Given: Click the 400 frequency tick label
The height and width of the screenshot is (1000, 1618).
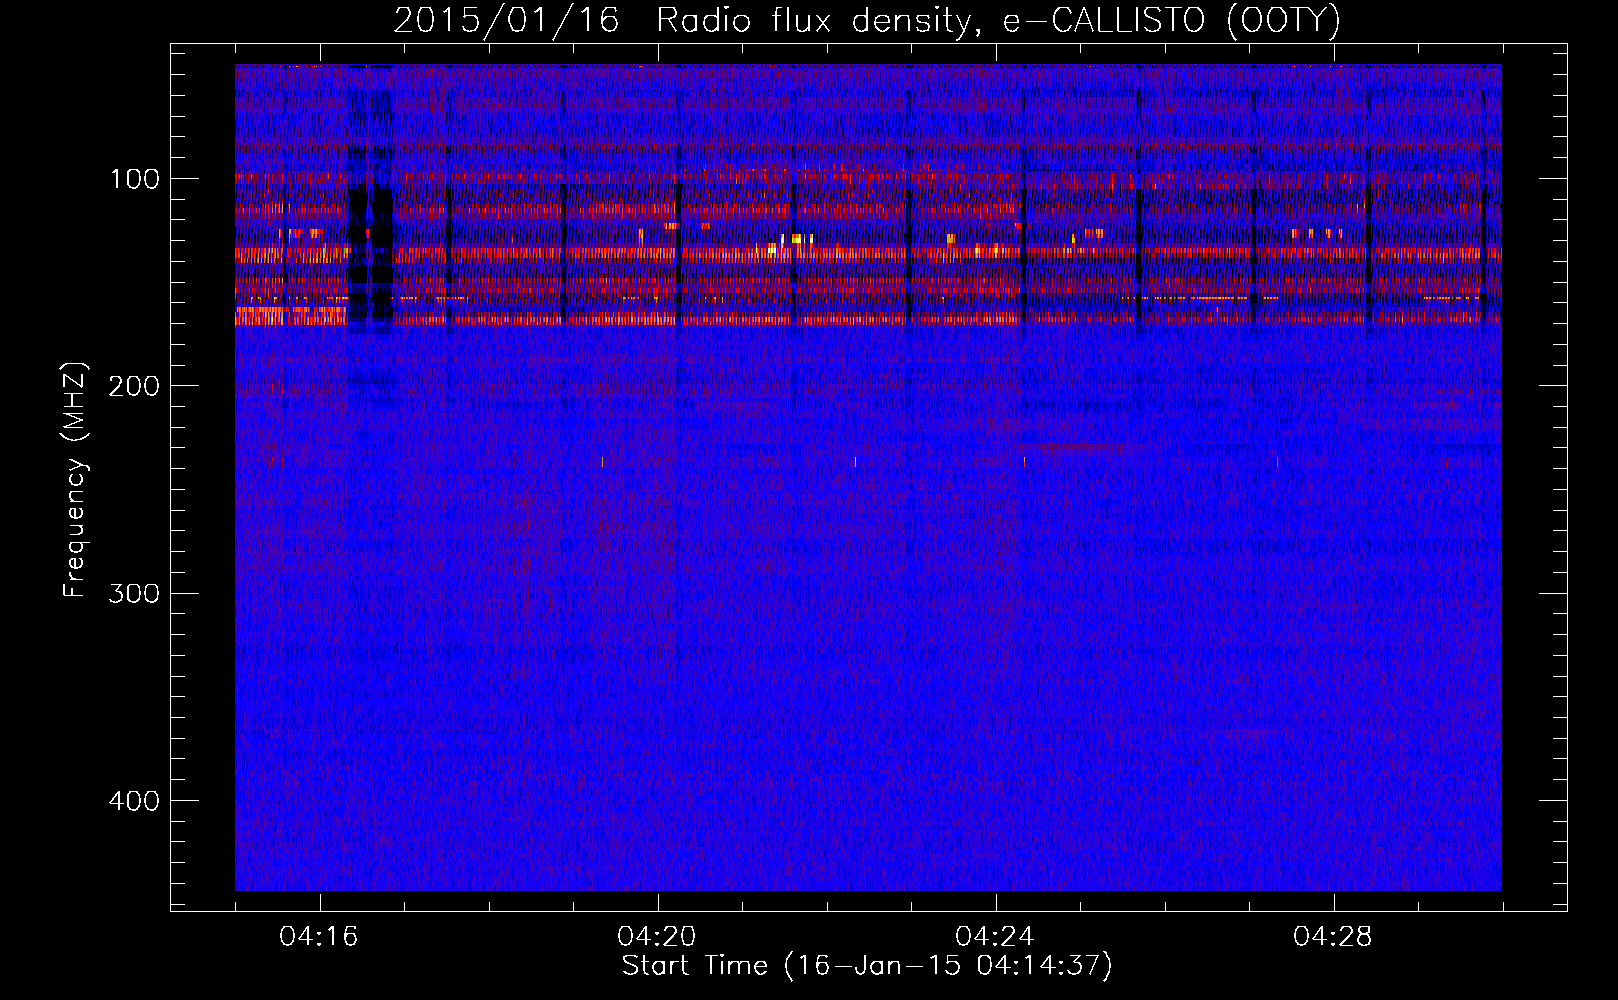Looking at the screenshot, I should [x=134, y=801].
